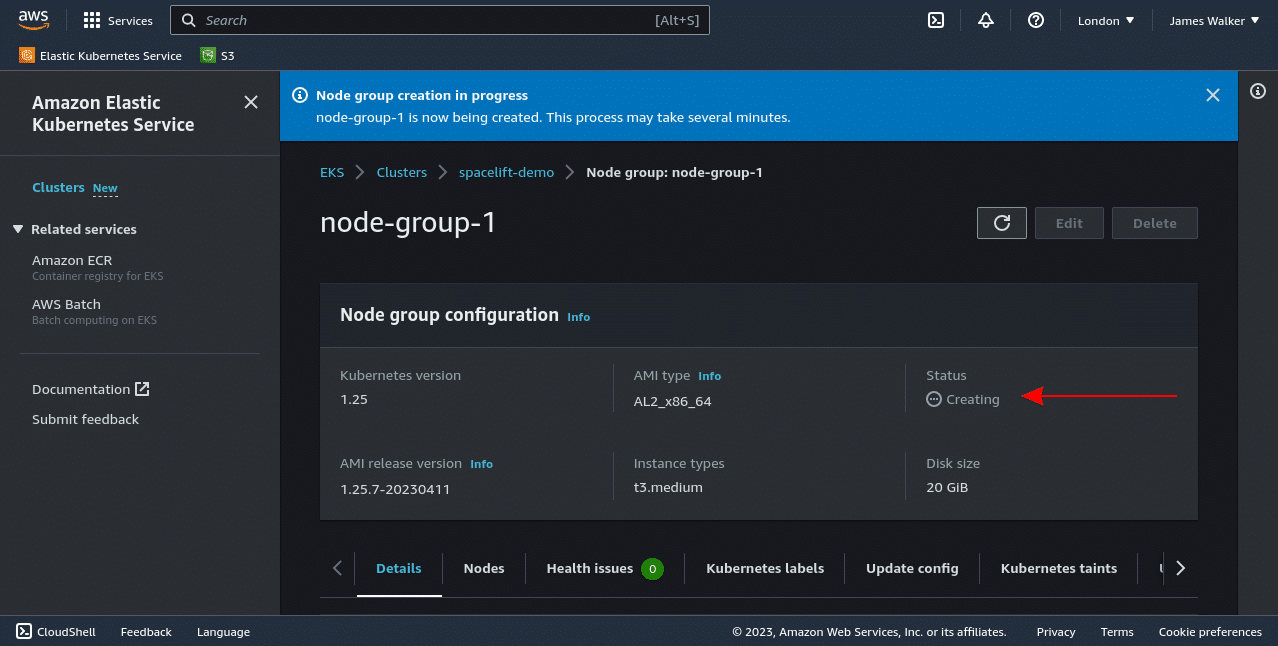This screenshot has height=646, width=1278.
Task: Open the AWS home logo
Action: (x=33, y=20)
